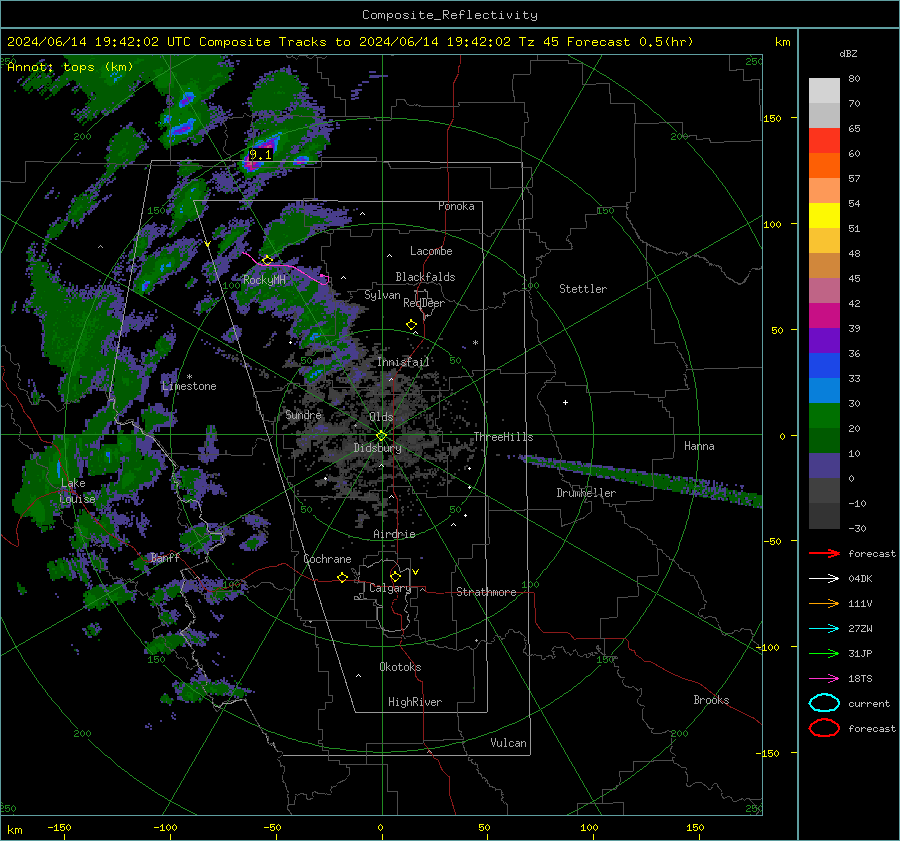Click the Lacombe city label
Screen dimensions: 900x841
coord(431,251)
